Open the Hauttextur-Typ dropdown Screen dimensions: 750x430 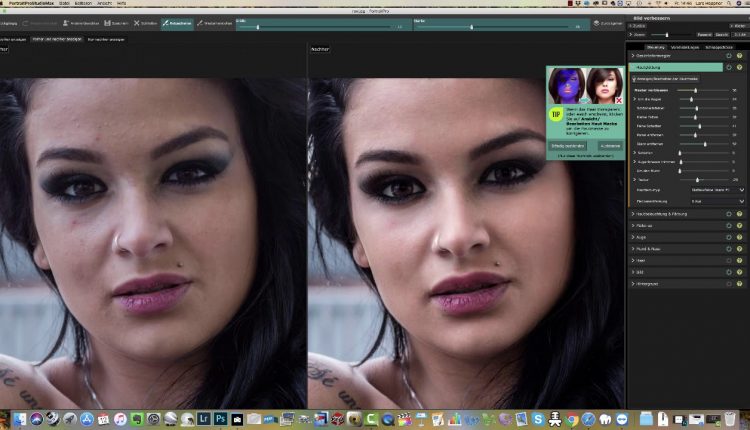pyautogui.click(x=717, y=190)
